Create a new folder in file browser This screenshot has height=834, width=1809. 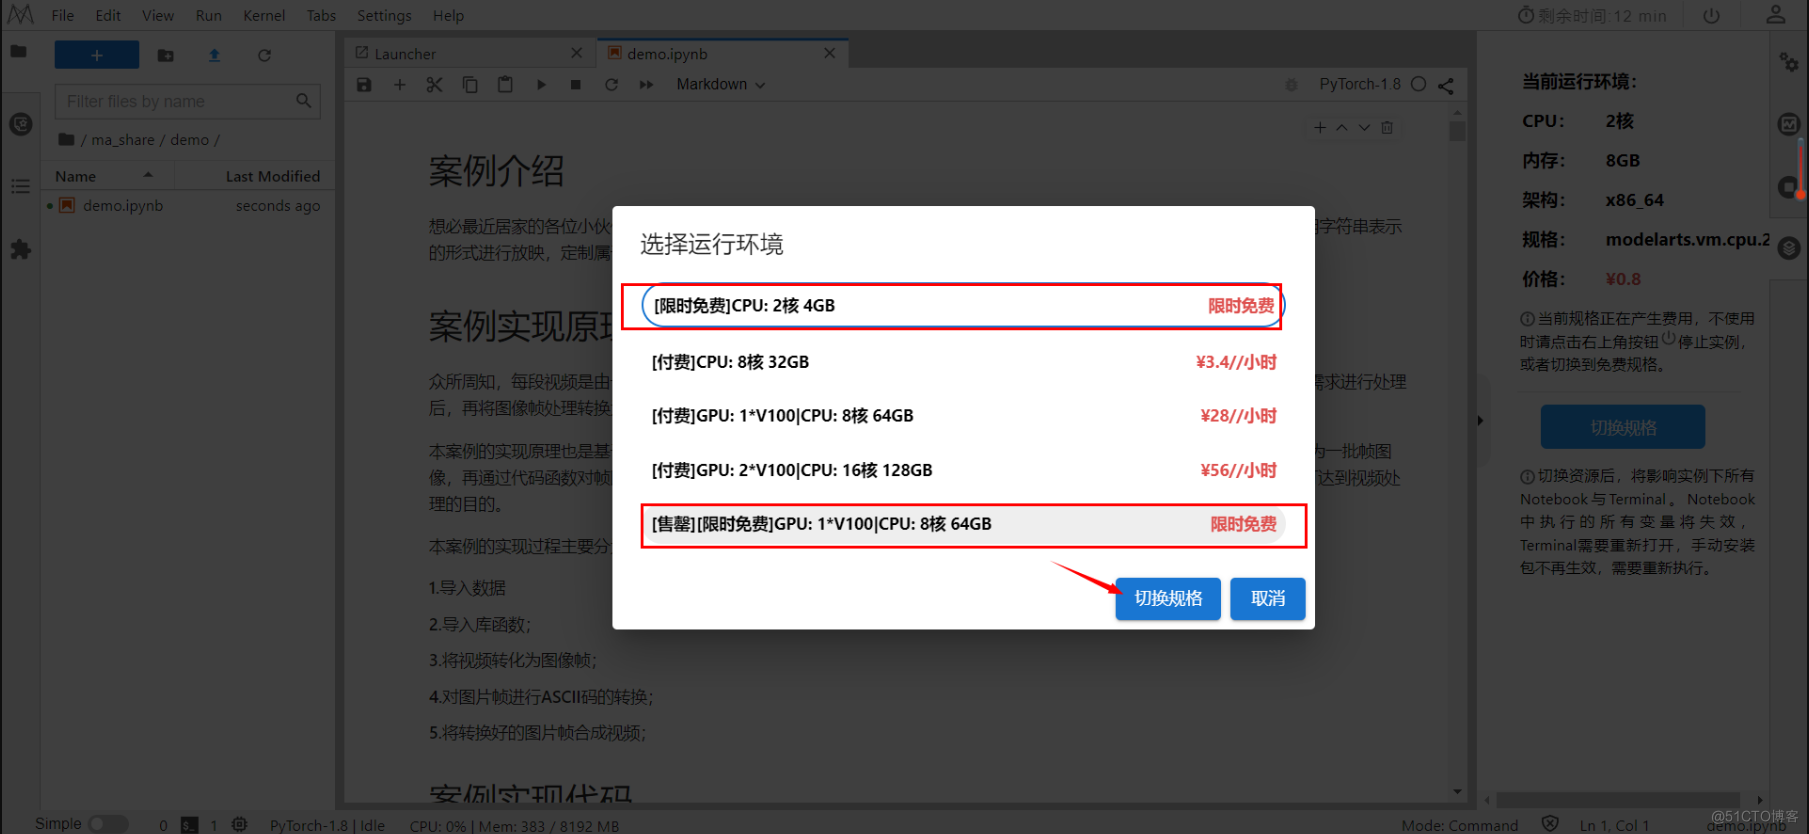click(166, 56)
